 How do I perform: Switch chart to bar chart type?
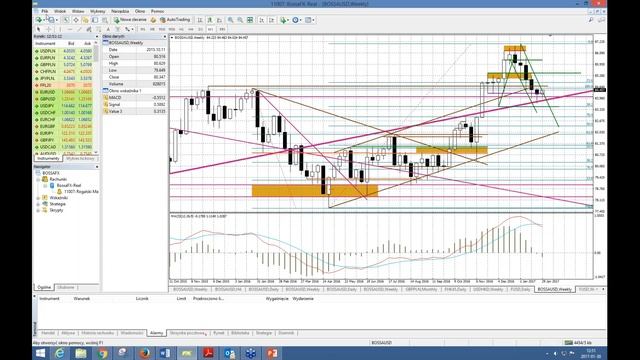tap(199, 20)
